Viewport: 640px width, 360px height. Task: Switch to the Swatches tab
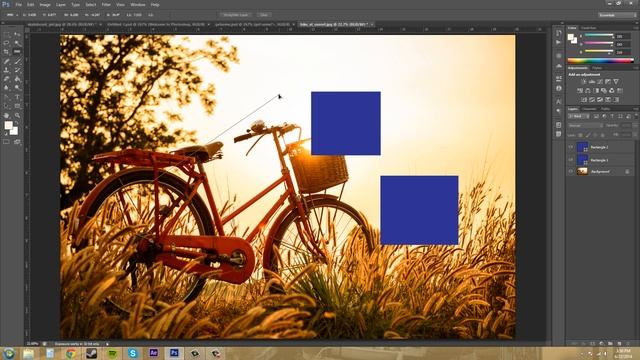pos(589,28)
